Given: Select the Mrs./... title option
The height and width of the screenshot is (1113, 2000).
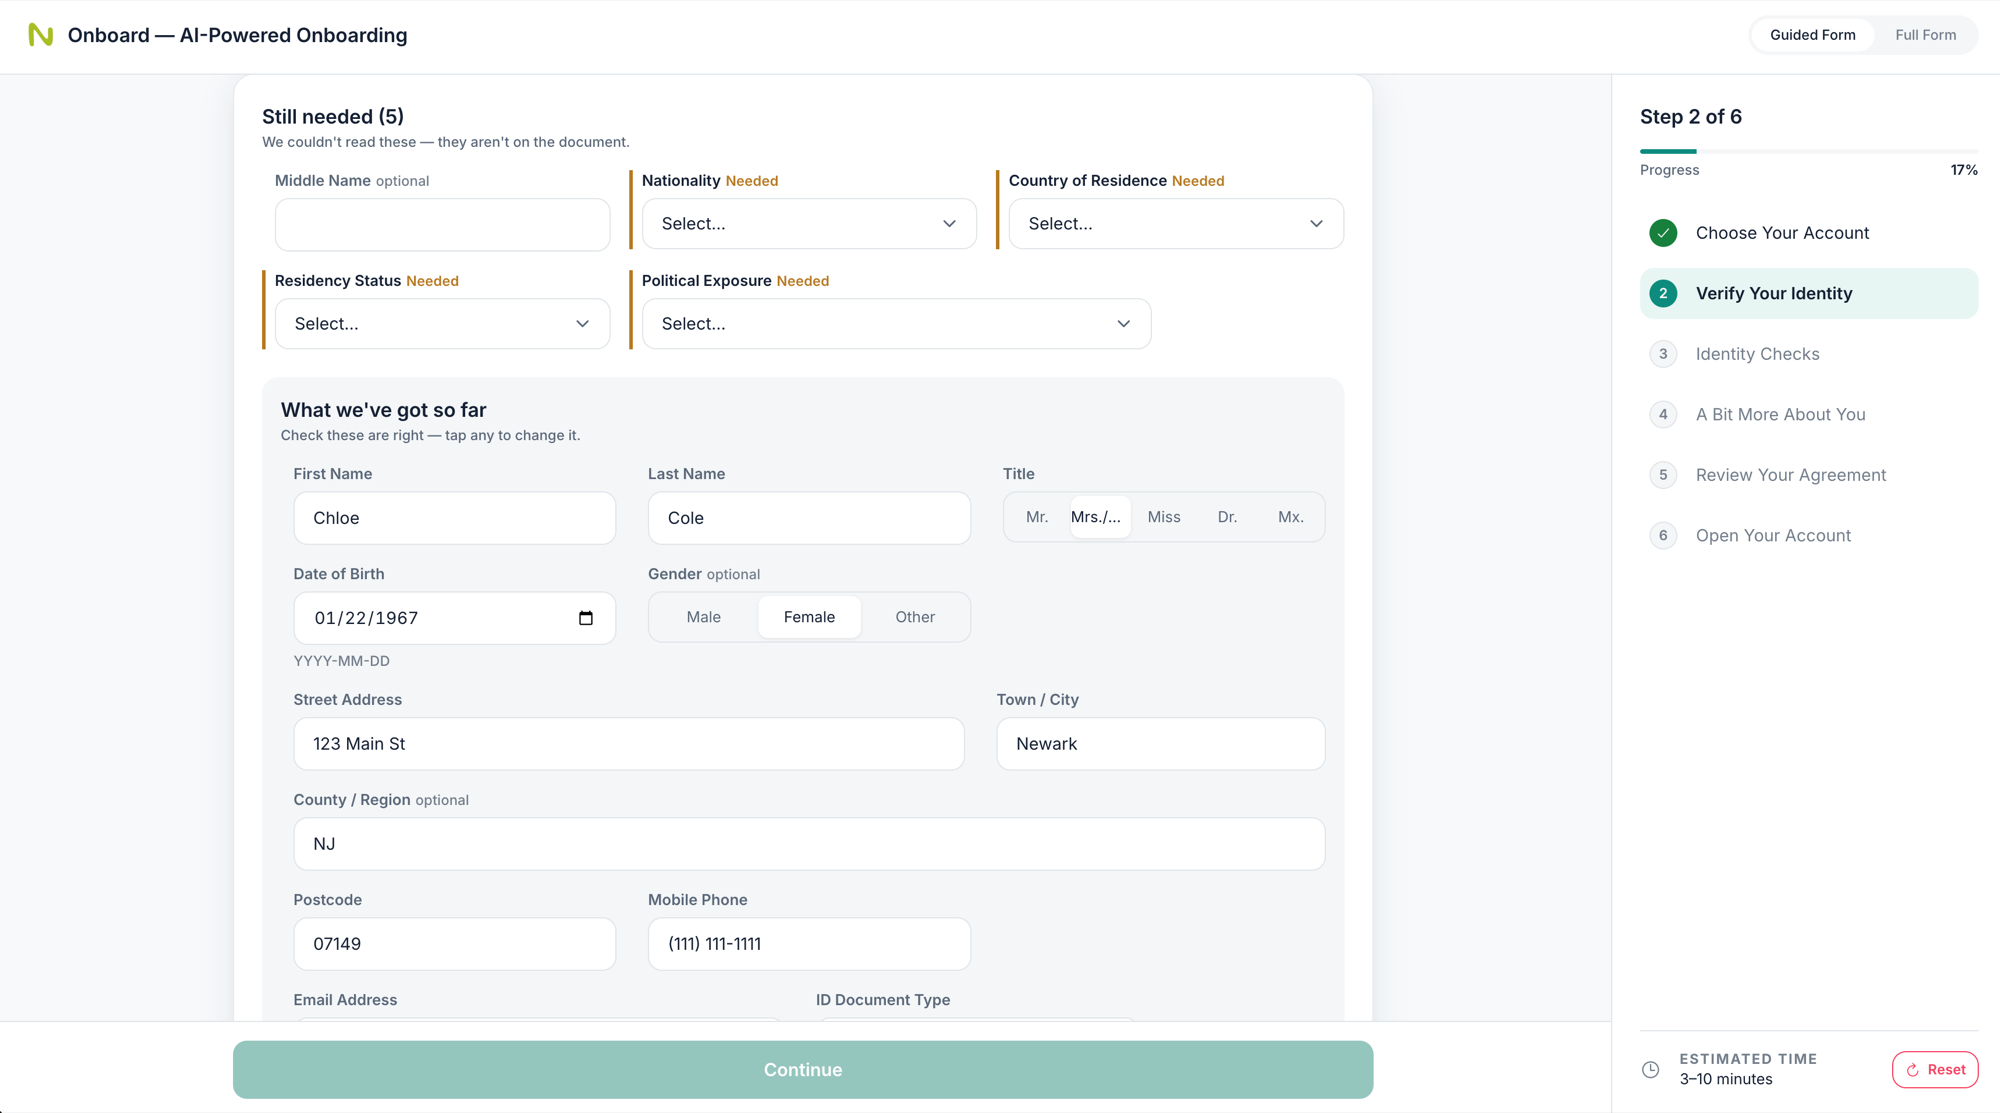Looking at the screenshot, I should (1100, 517).
